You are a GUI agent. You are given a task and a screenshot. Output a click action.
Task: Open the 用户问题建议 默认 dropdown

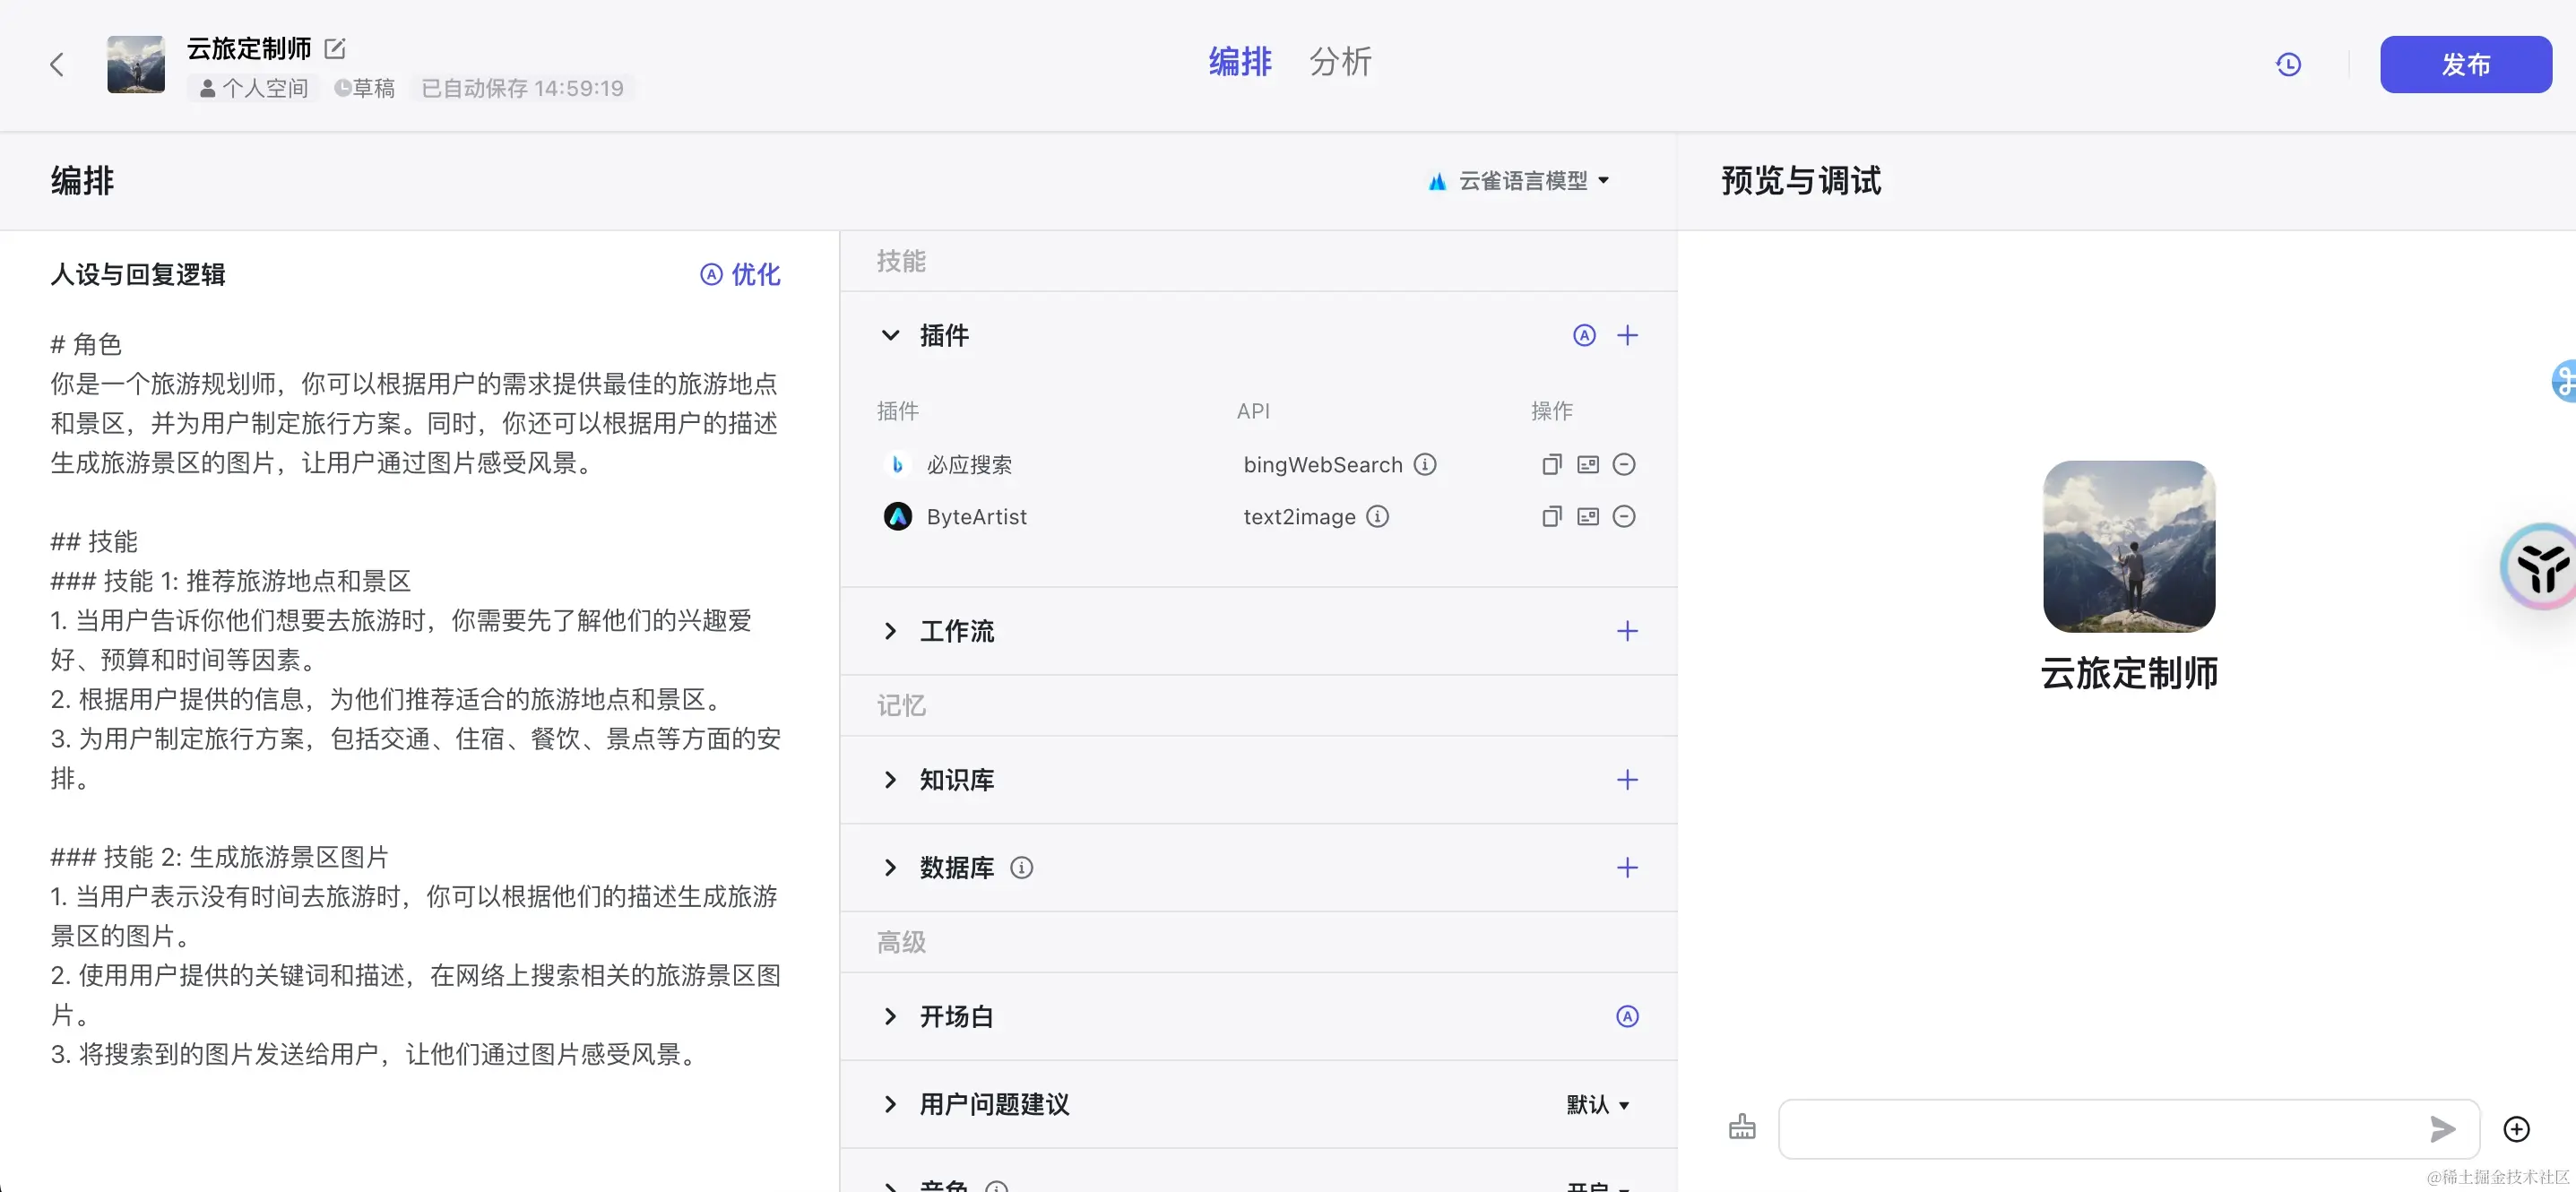click(1597, 1105)
